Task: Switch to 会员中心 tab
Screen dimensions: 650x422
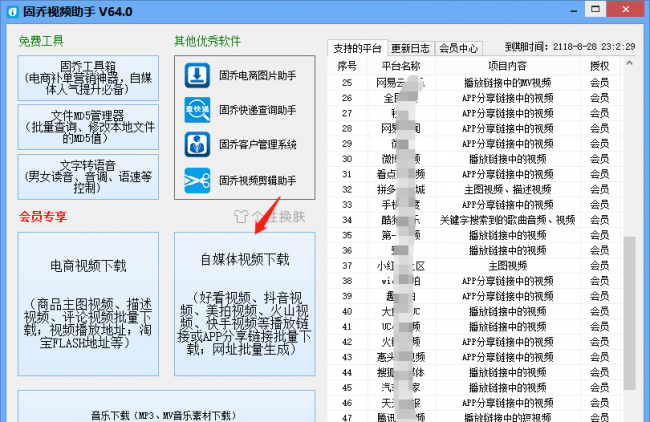Action: (458, 49)
